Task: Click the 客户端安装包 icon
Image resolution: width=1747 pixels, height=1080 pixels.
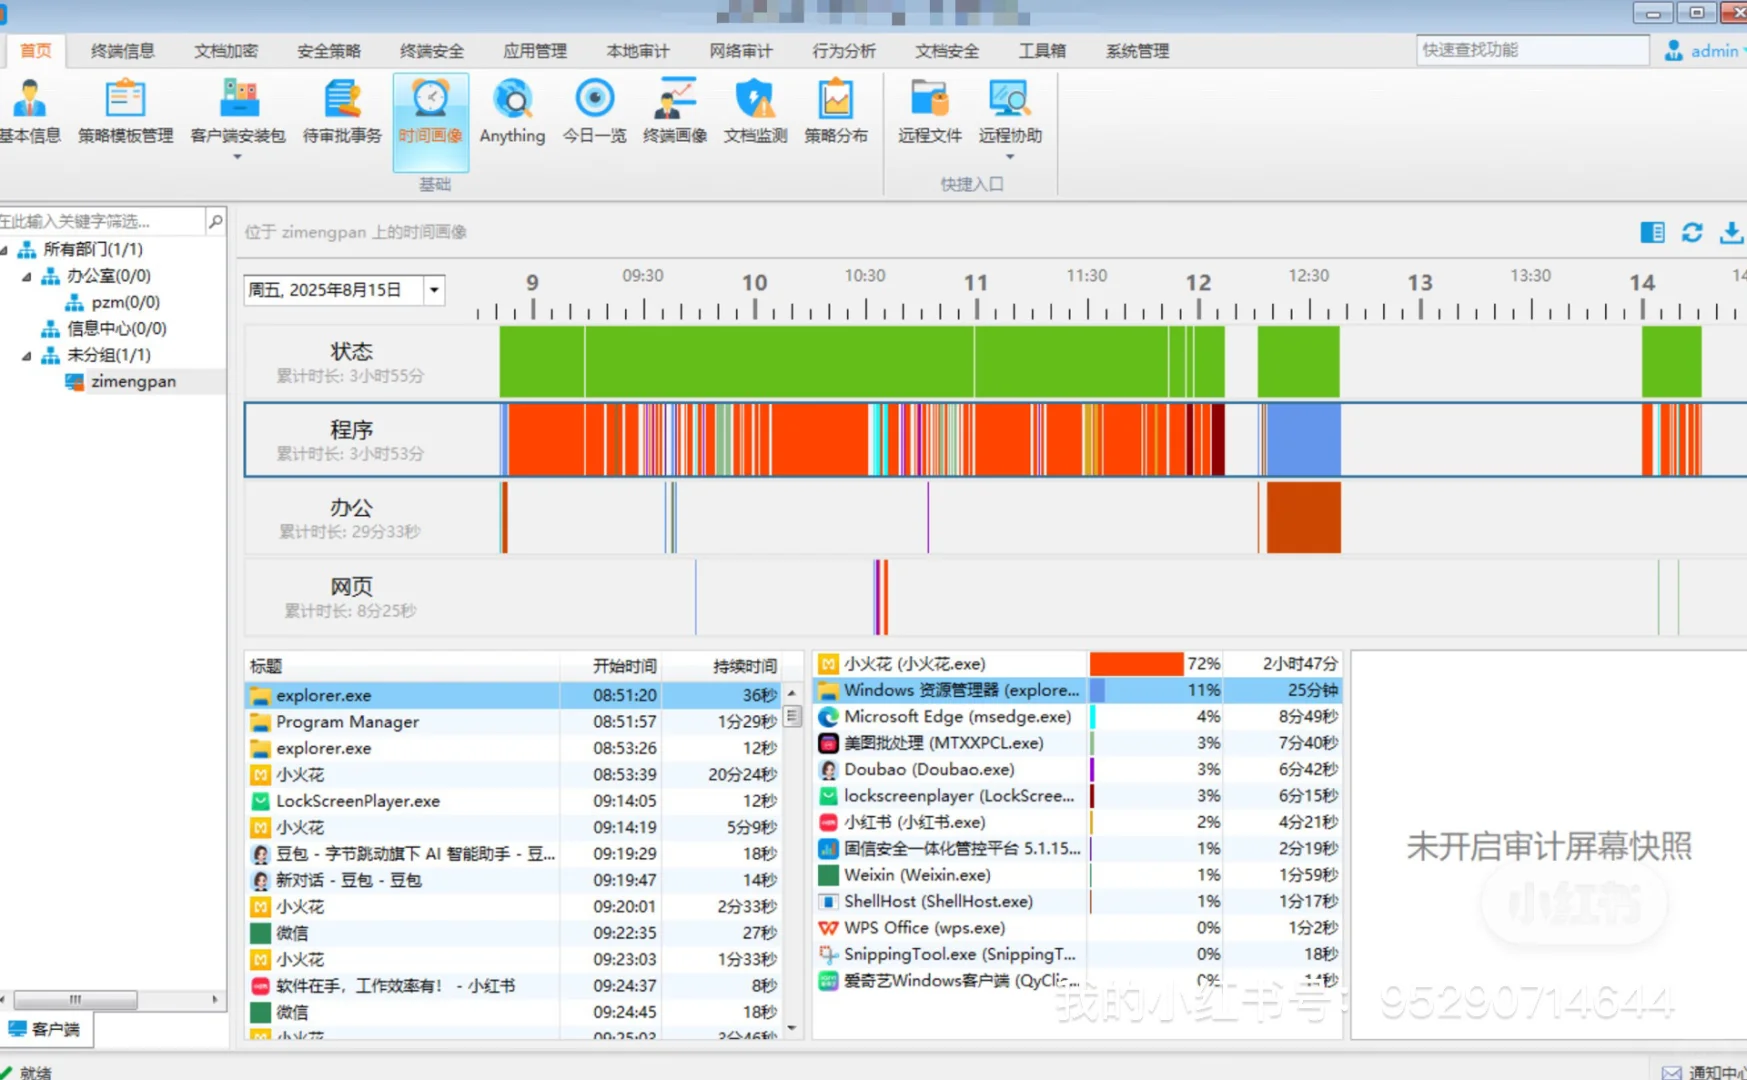Action: point(238,100)
